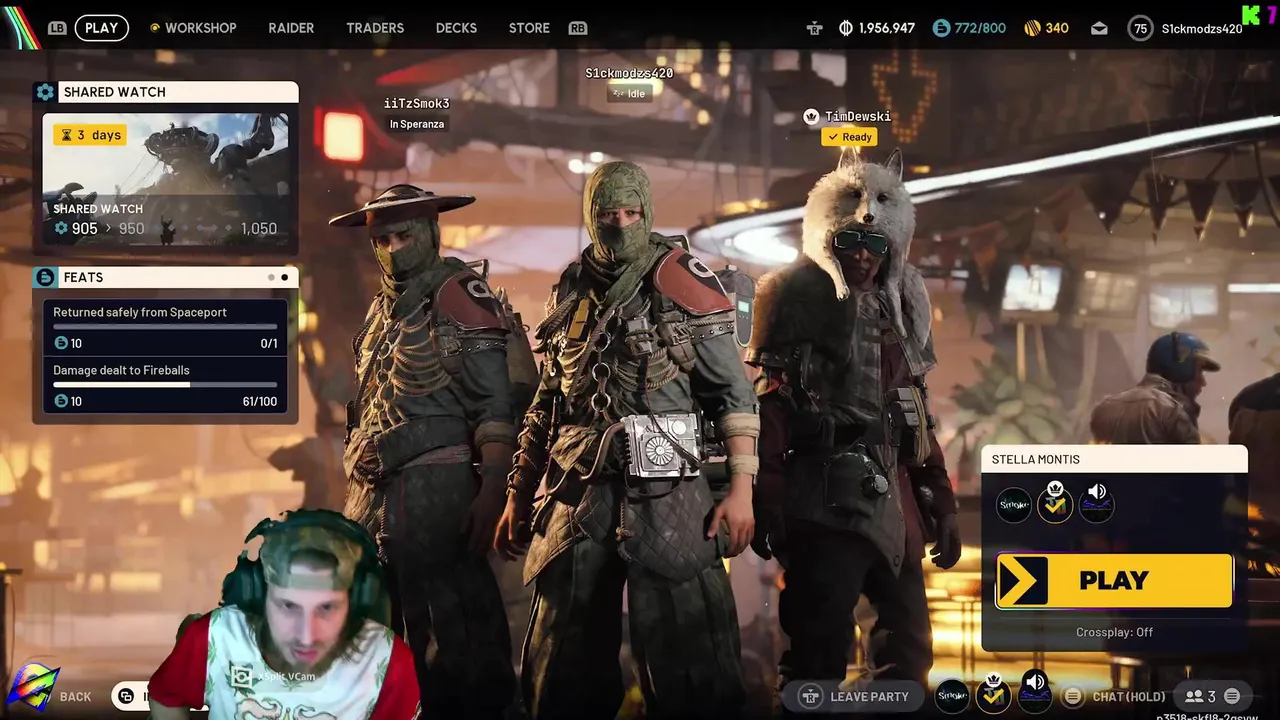Select the first Feats page dot
The image size is (1280, 720).
(x=271, y=277)
